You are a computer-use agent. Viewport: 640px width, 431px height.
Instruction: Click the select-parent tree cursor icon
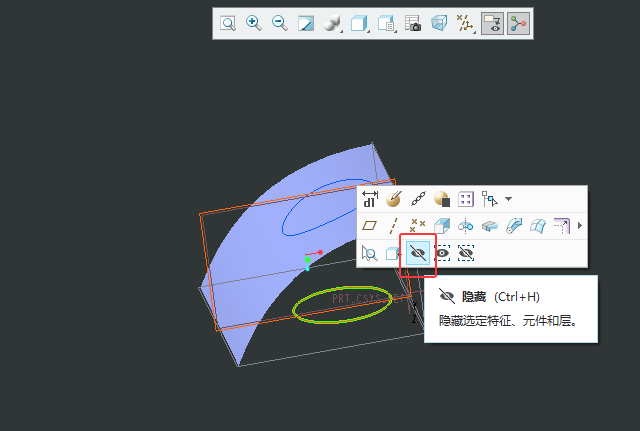(x=489, y=199)
